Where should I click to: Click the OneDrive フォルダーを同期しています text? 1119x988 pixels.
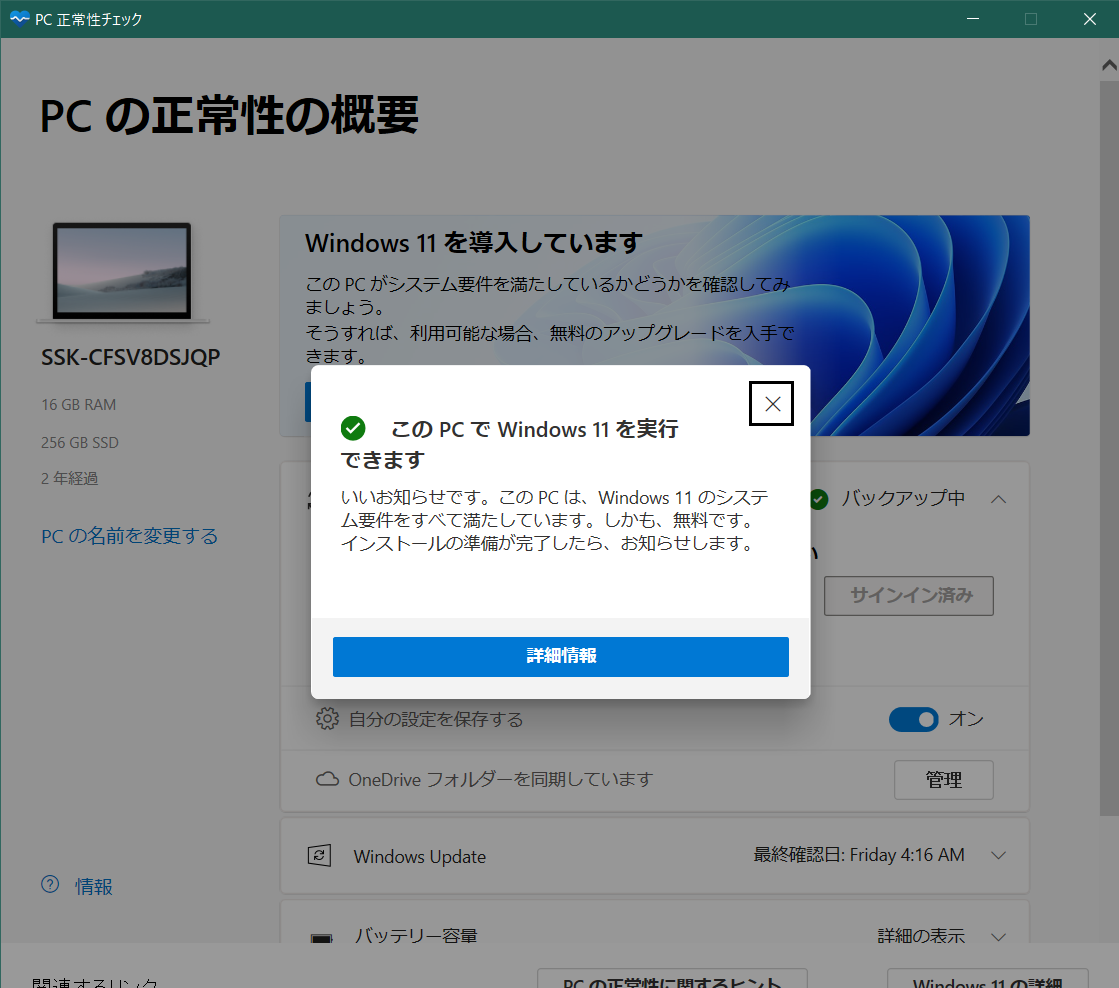(500, 779)
